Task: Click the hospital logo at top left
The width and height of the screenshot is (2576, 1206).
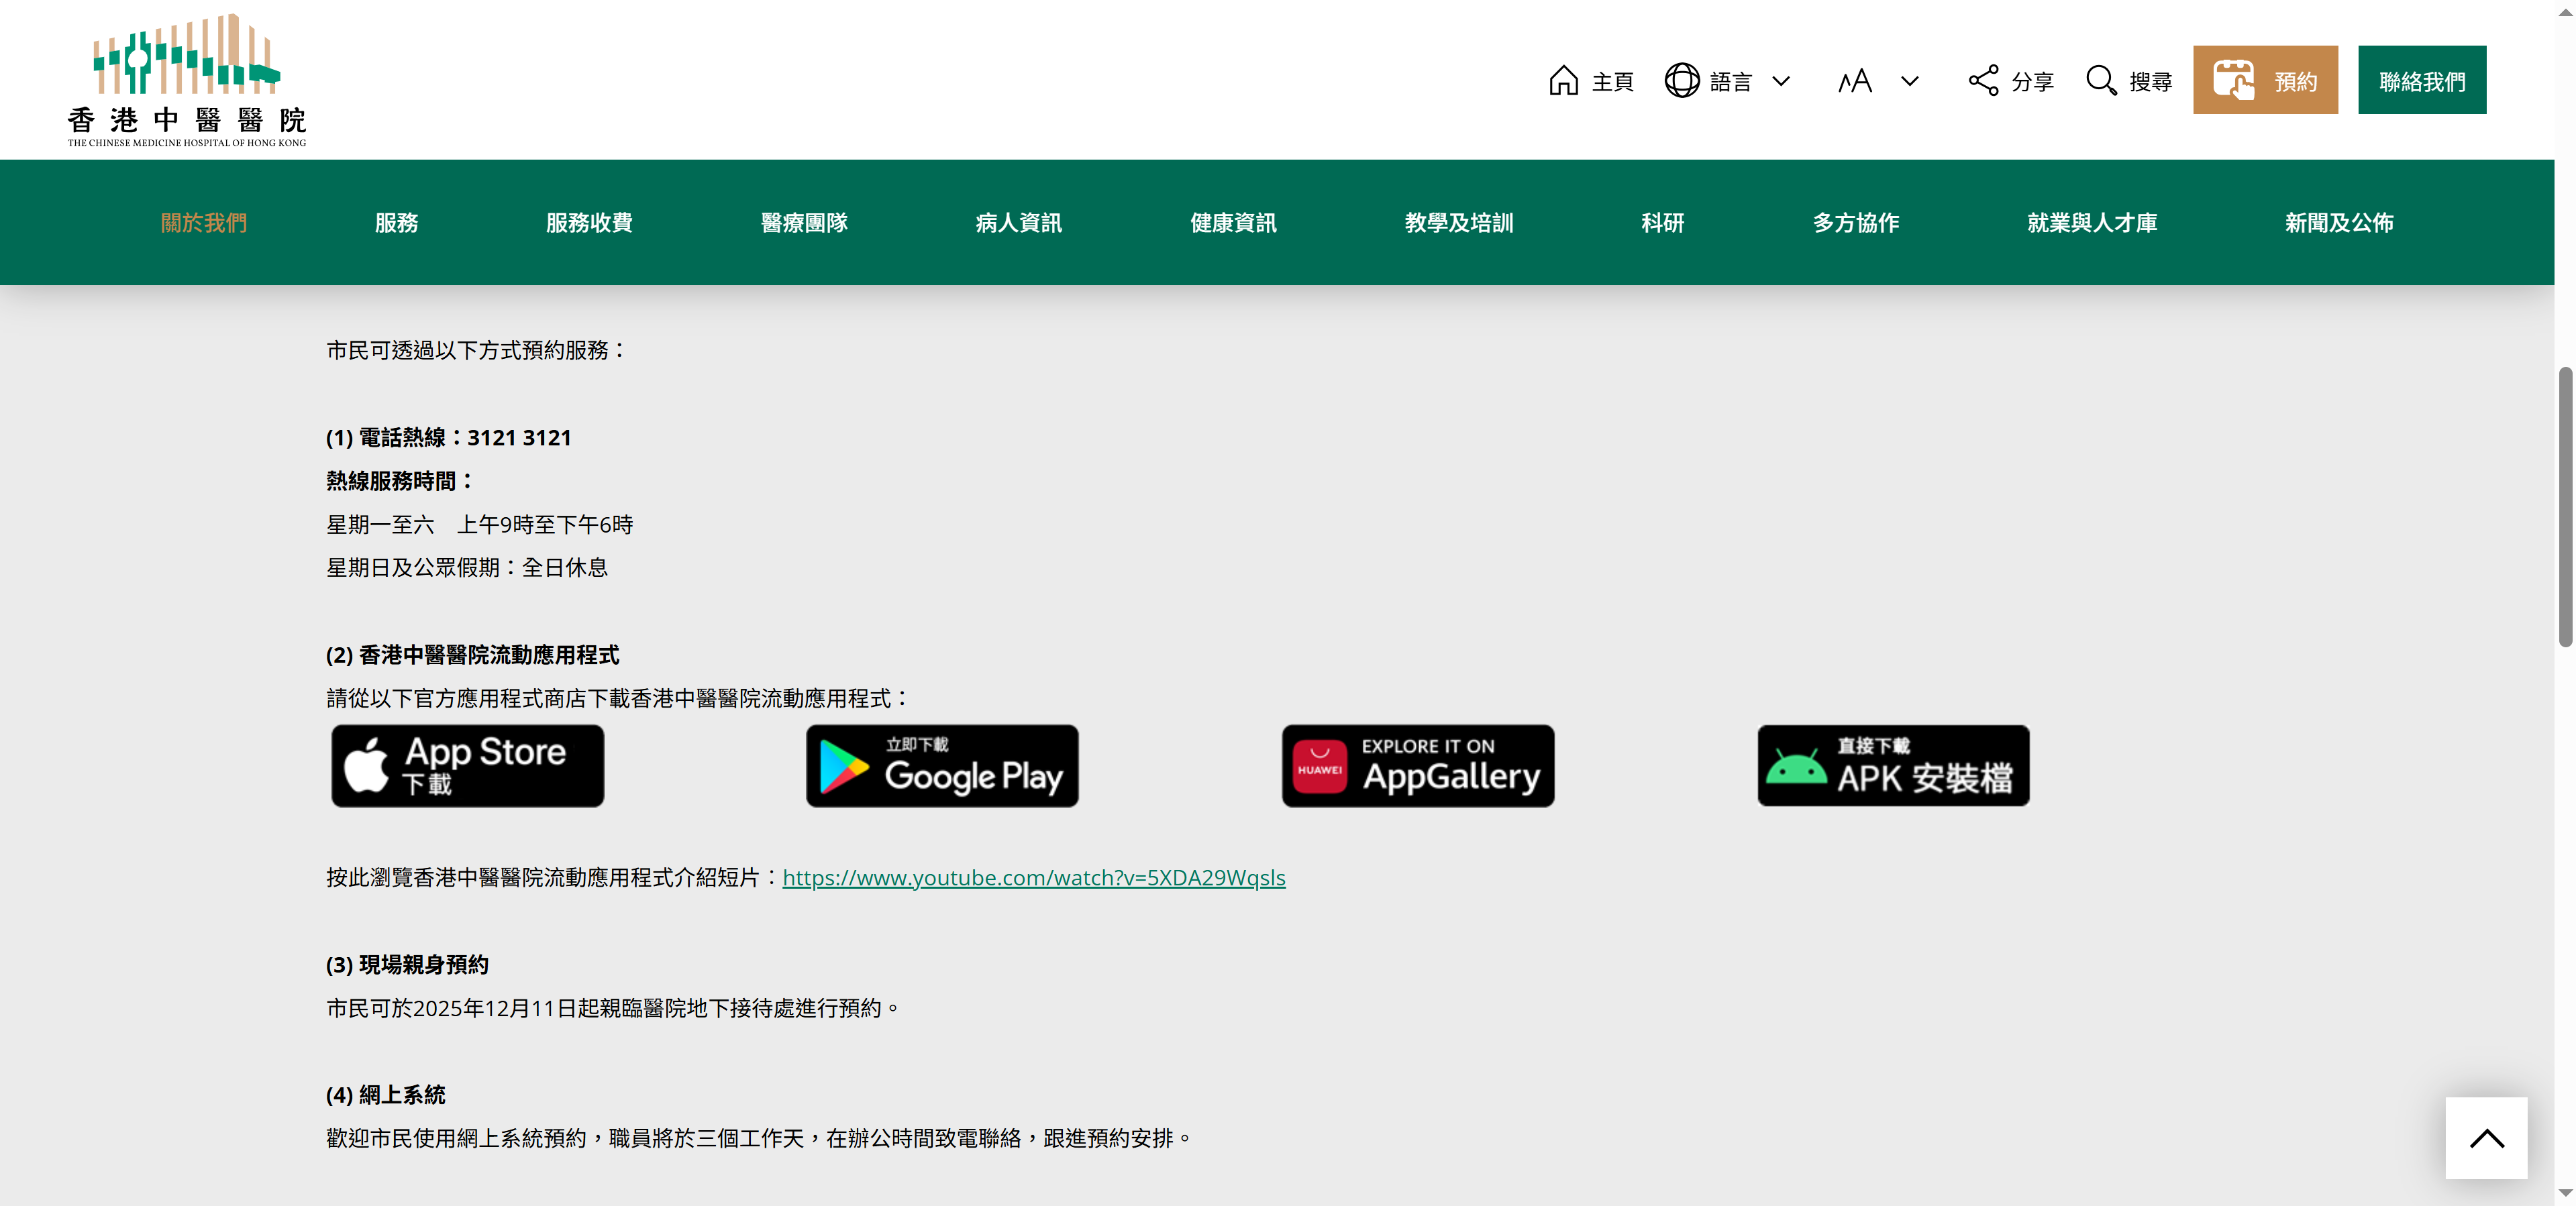Action: [187, 81]
